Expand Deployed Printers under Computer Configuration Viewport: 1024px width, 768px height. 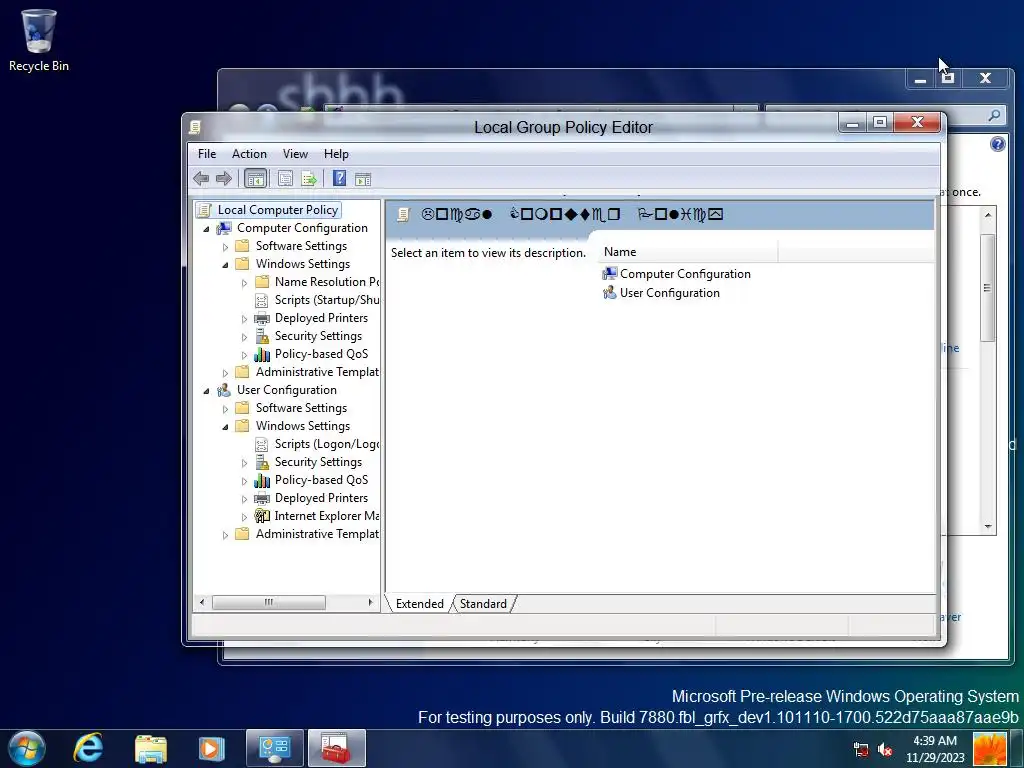coord(244,319)
